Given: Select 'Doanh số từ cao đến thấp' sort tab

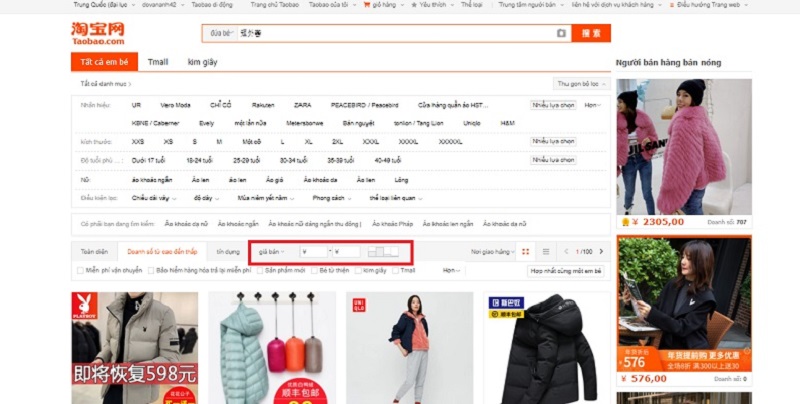Looking at the screenshot, I should pyautogui.click(x=162, y=251).
